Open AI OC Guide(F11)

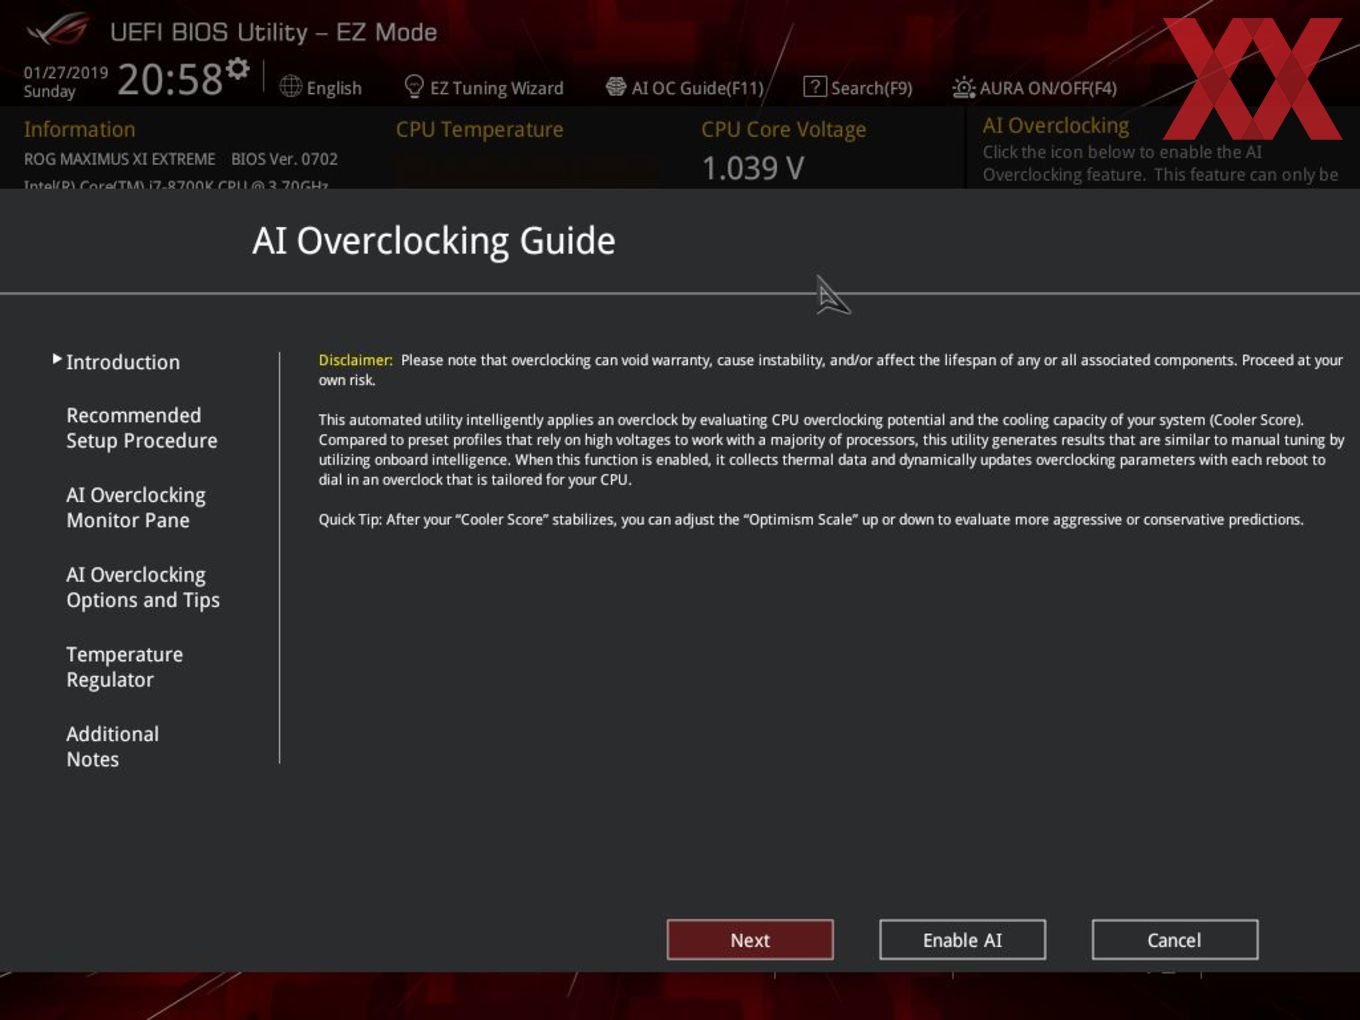point(698,88)
